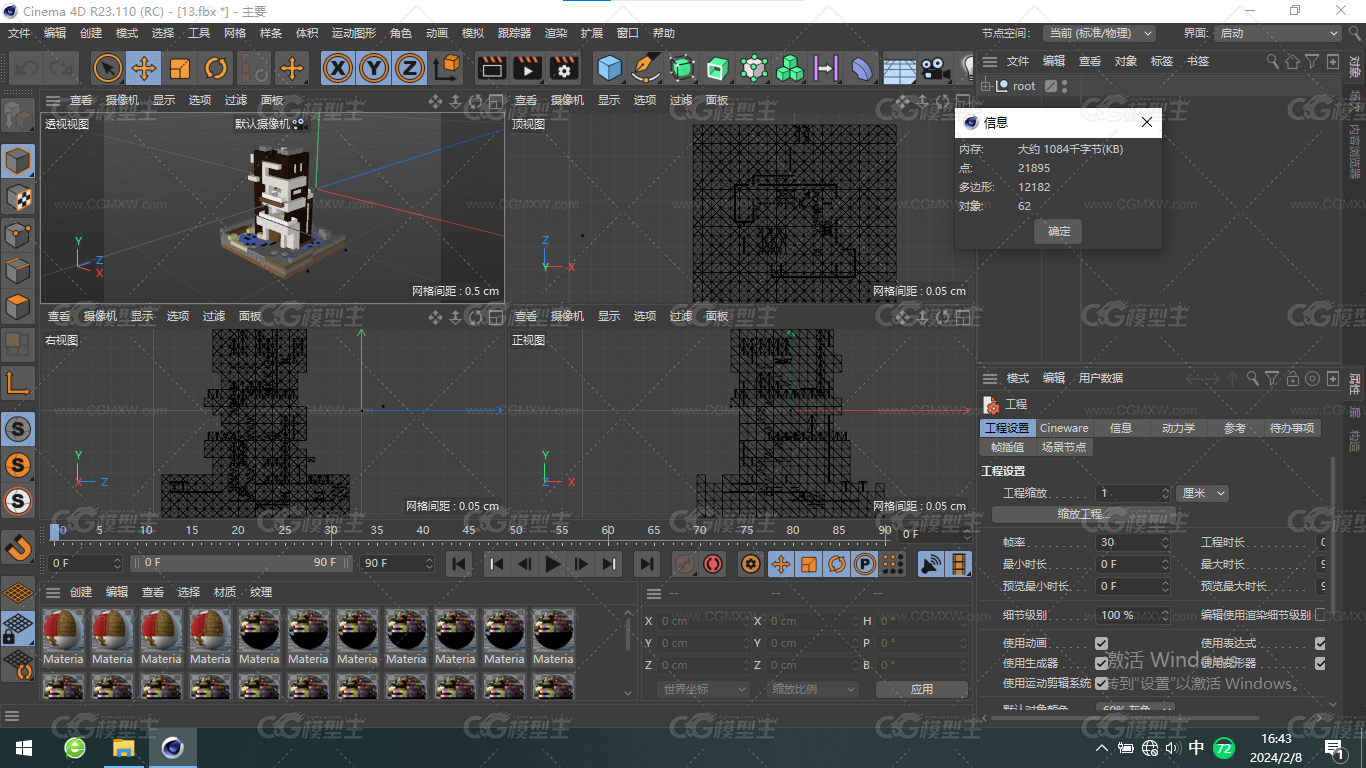Render the active view clapperboard icon
Screen dimensions: 1366x768
pos(491,68)
